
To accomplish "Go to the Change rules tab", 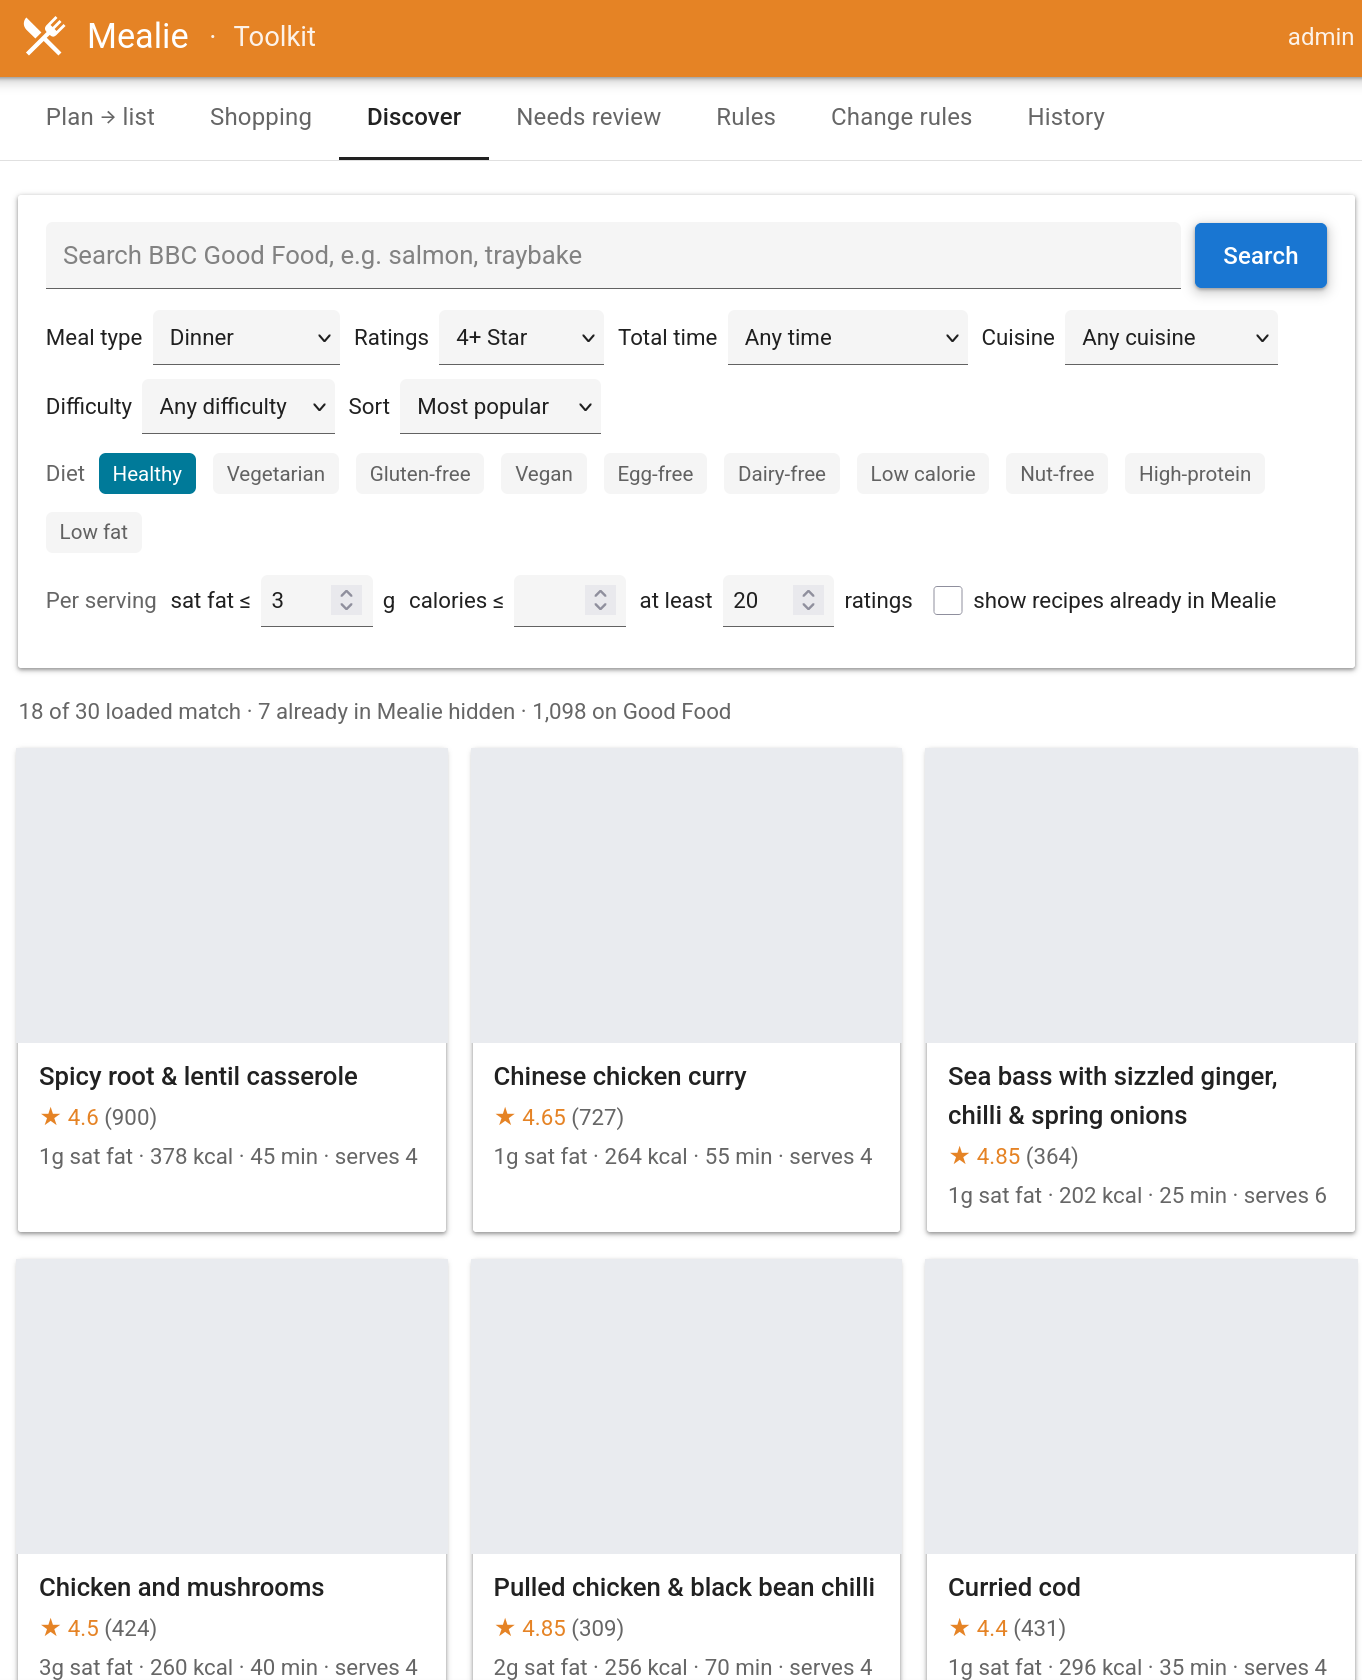I will 901,117.
